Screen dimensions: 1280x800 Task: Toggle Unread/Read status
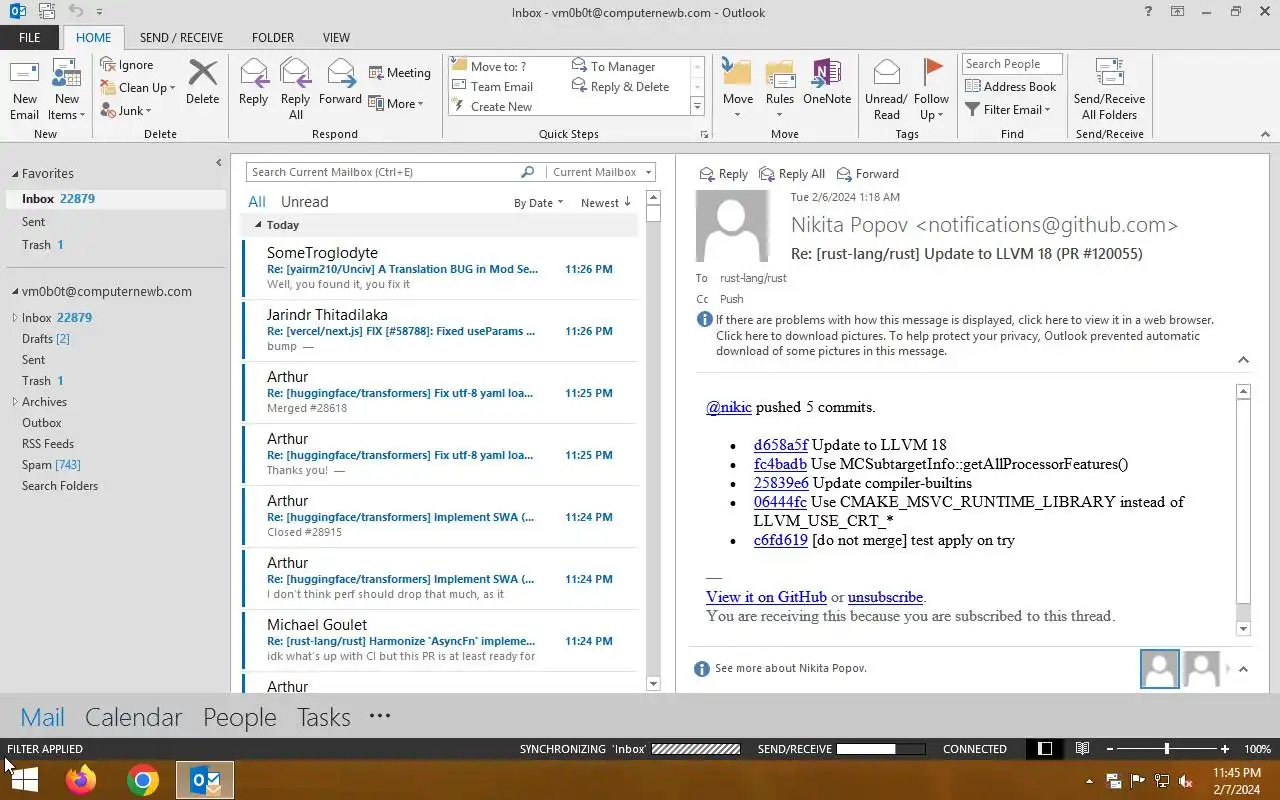pyautogui.click(x=886, y=90)
